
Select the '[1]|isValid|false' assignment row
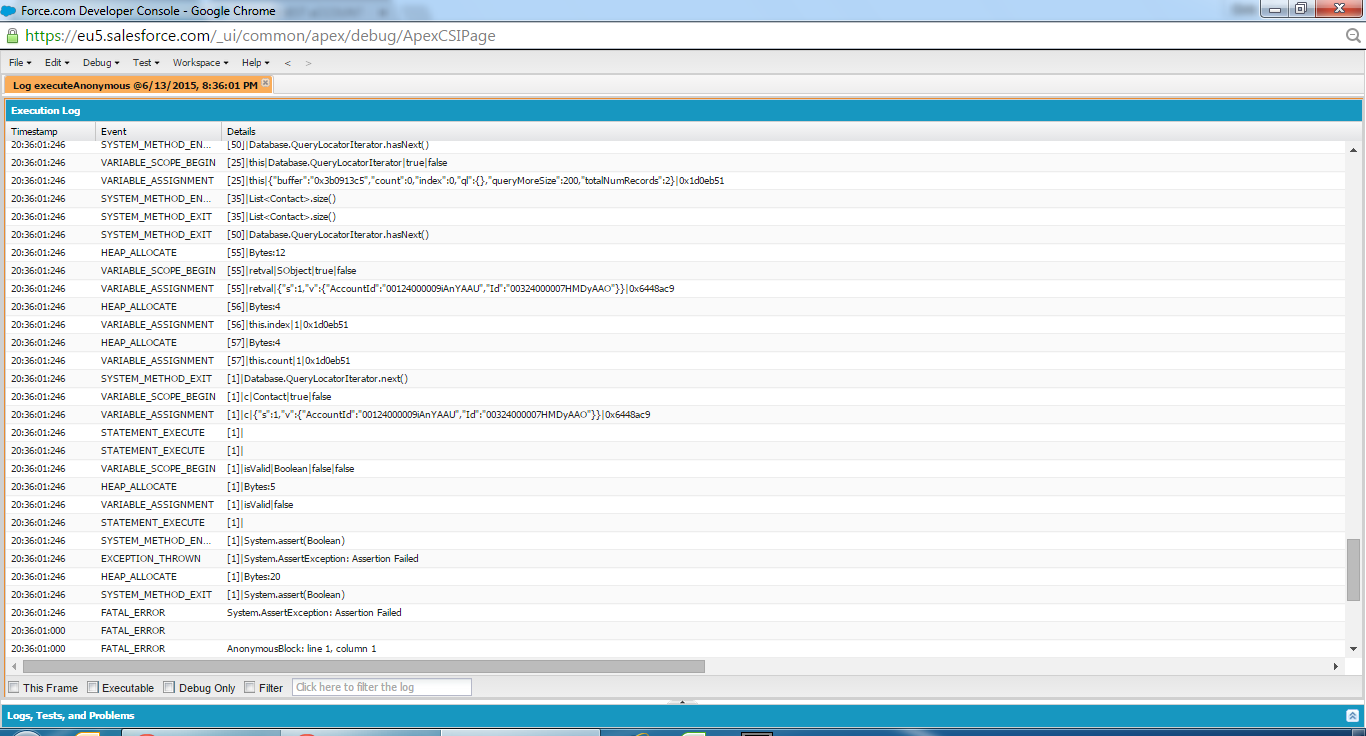[676, 504]
